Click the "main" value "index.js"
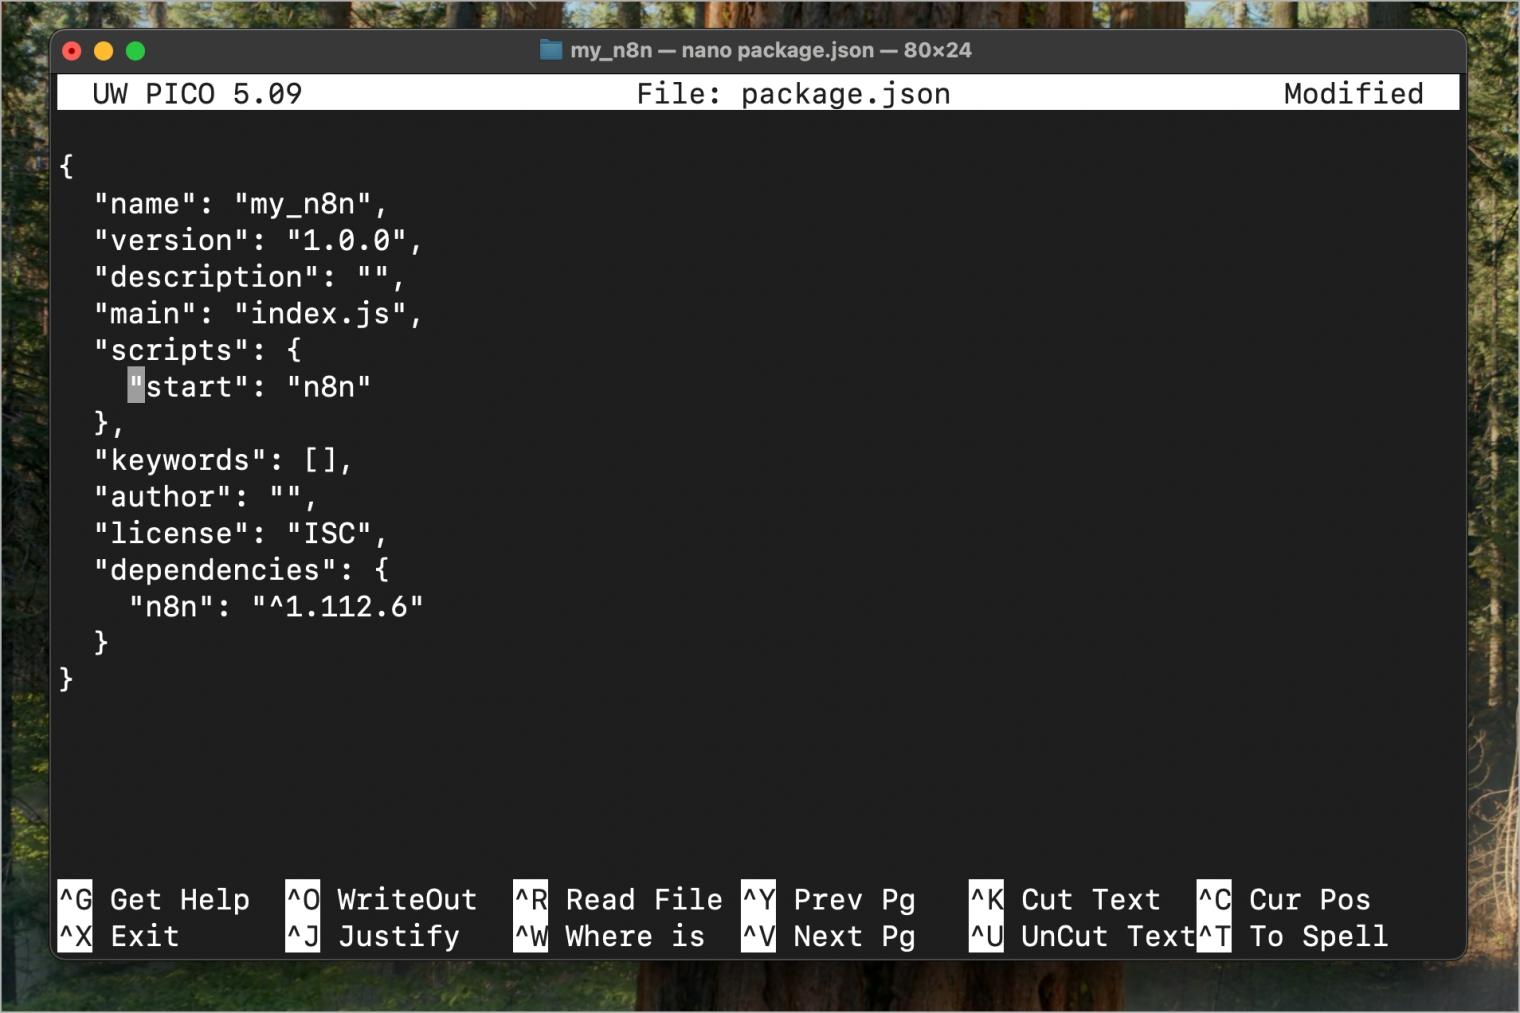This screenshot has height=1013, width=1520. point(320,314)
